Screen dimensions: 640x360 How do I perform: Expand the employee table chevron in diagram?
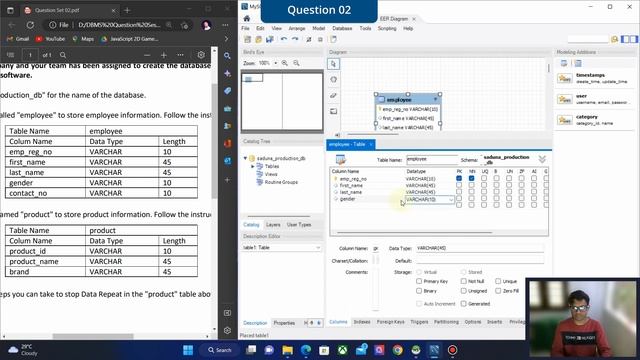(436, 100)
